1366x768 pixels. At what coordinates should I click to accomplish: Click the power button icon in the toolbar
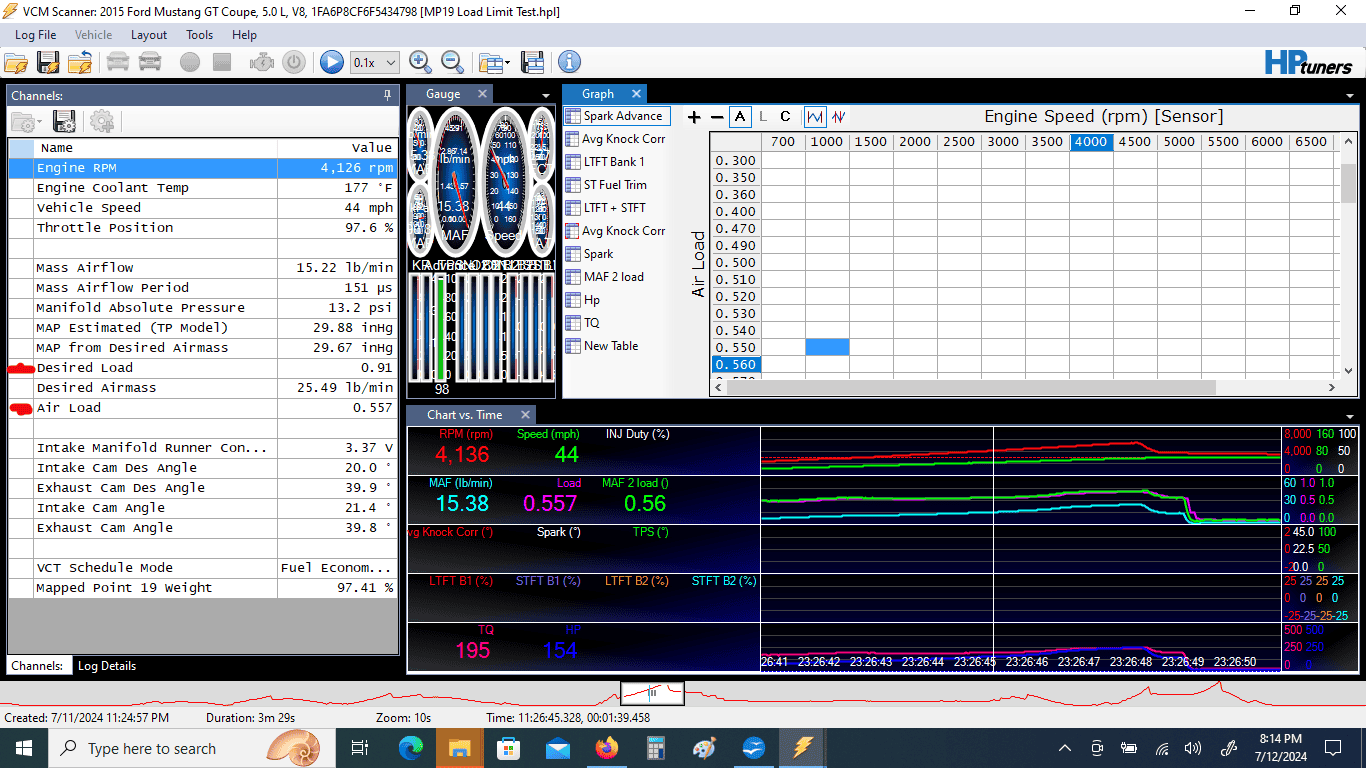point(294,62)
